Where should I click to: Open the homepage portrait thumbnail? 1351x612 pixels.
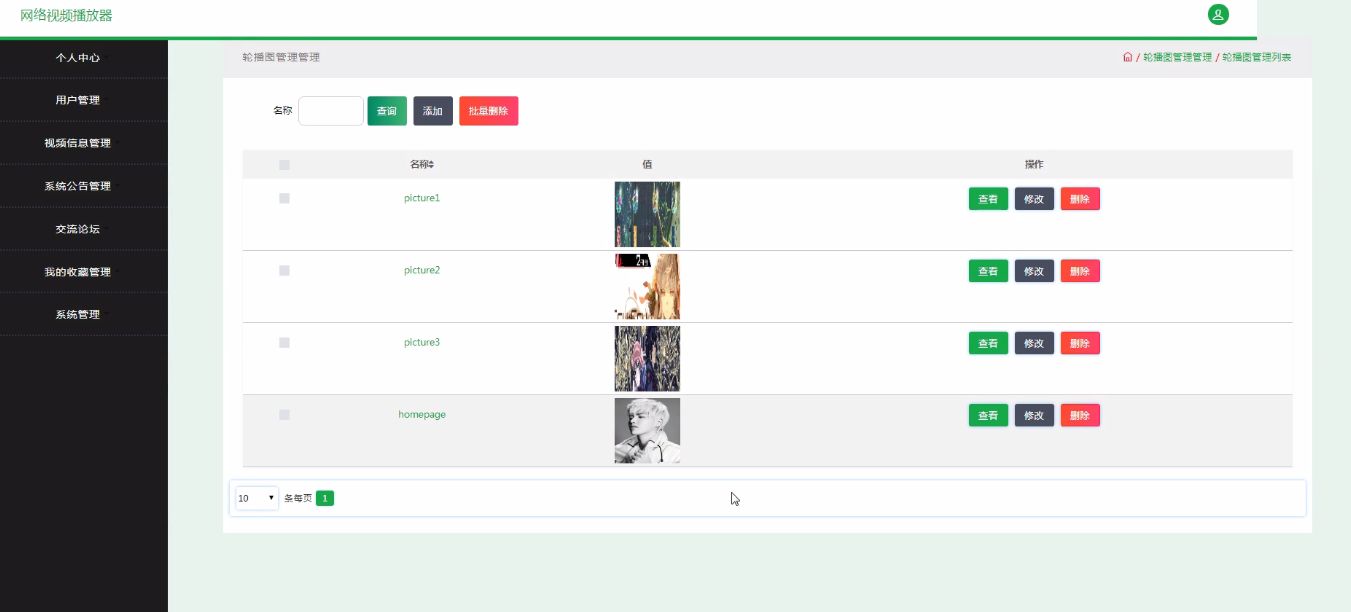coord(647,430)
